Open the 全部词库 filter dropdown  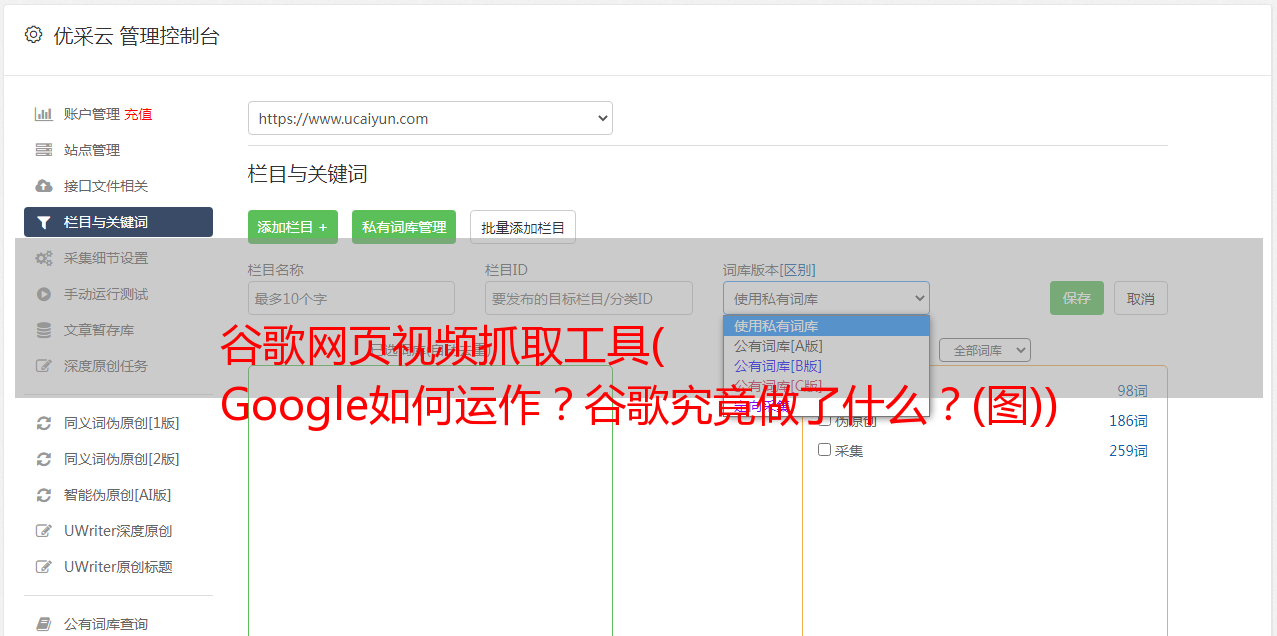[x=984, y=350]
